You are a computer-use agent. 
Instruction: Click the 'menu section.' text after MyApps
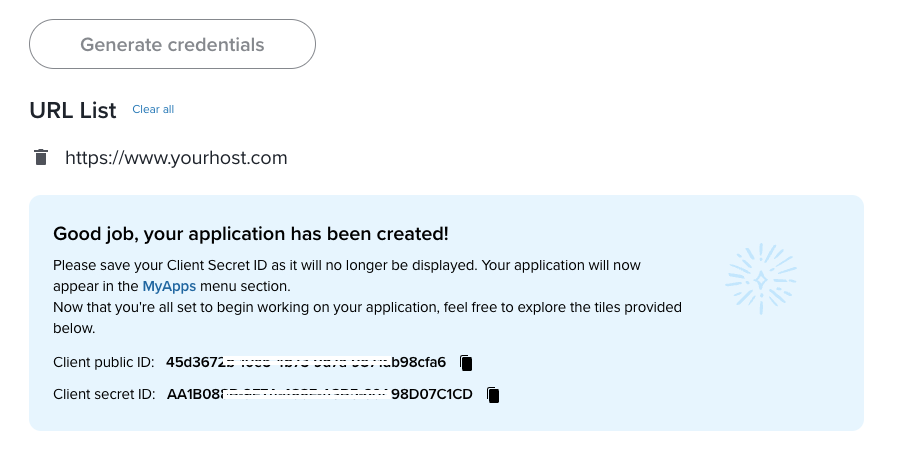(x=245, y=286)
